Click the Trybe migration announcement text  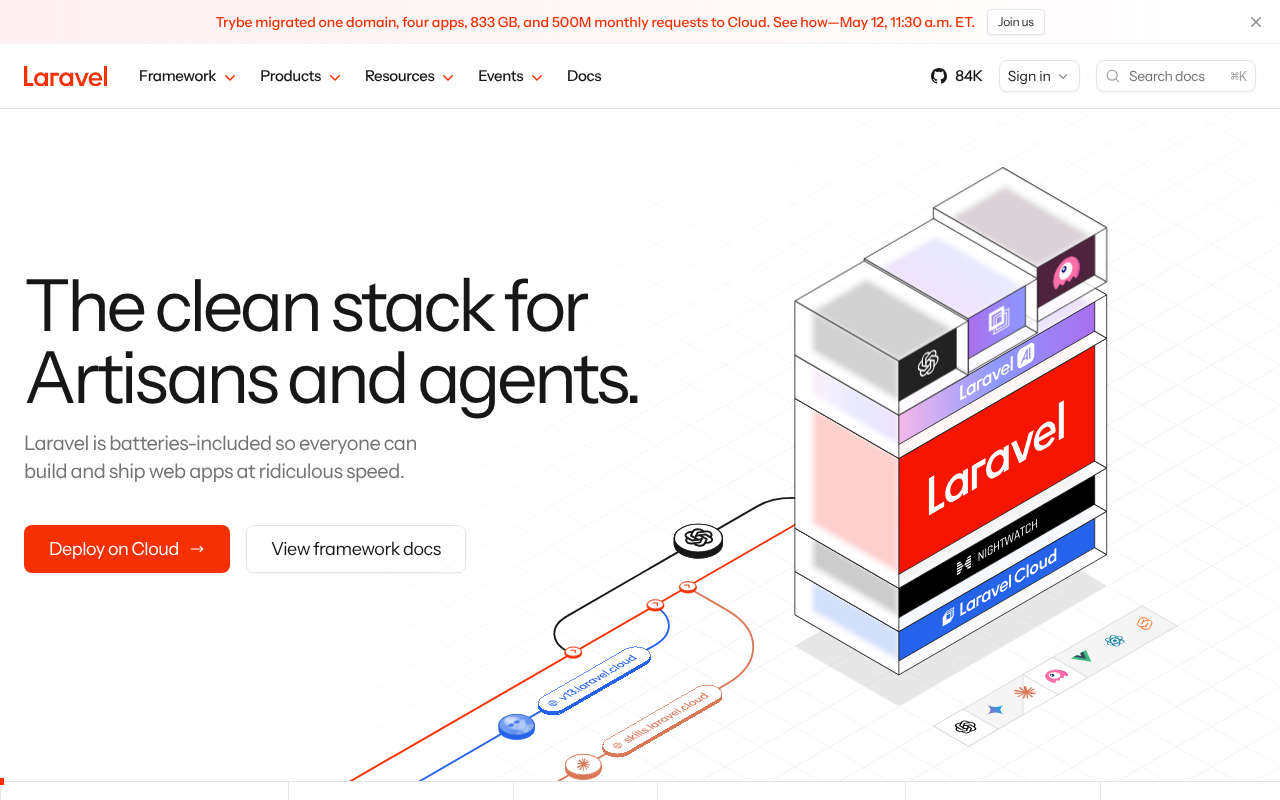click(594, 22)
